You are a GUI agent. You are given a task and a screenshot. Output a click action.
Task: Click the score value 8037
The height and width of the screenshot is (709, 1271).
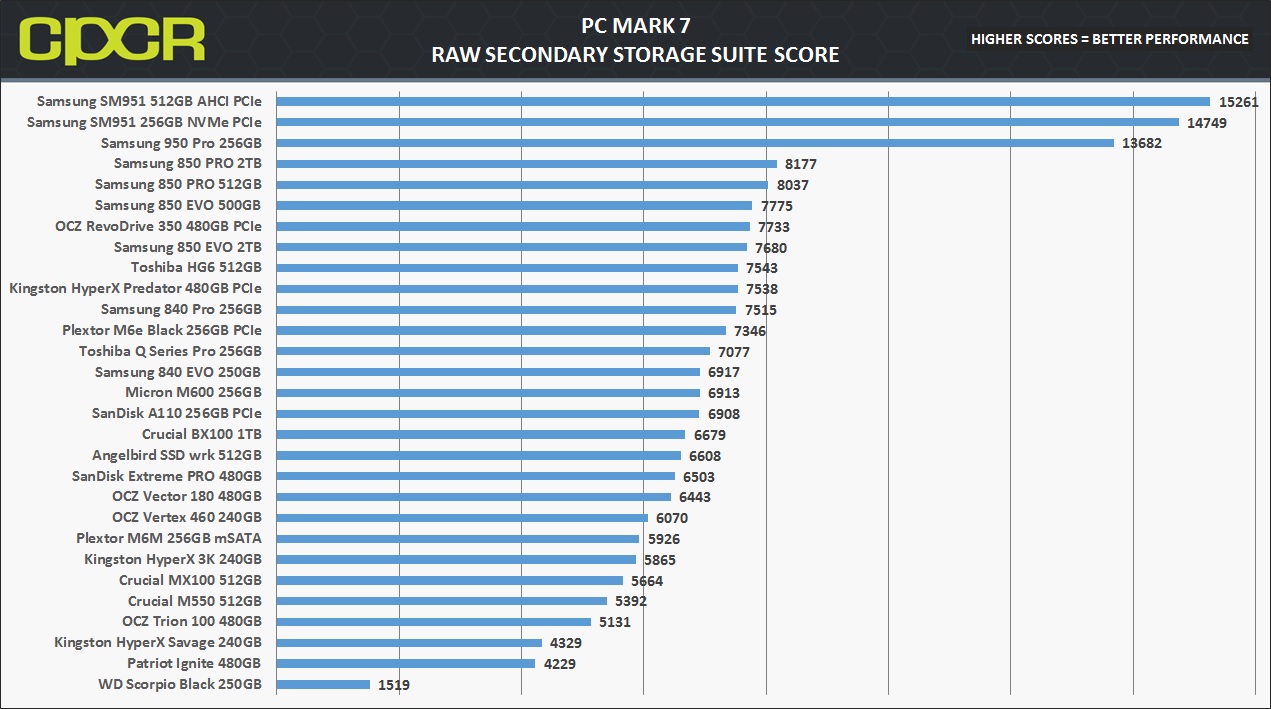[792, 185]
